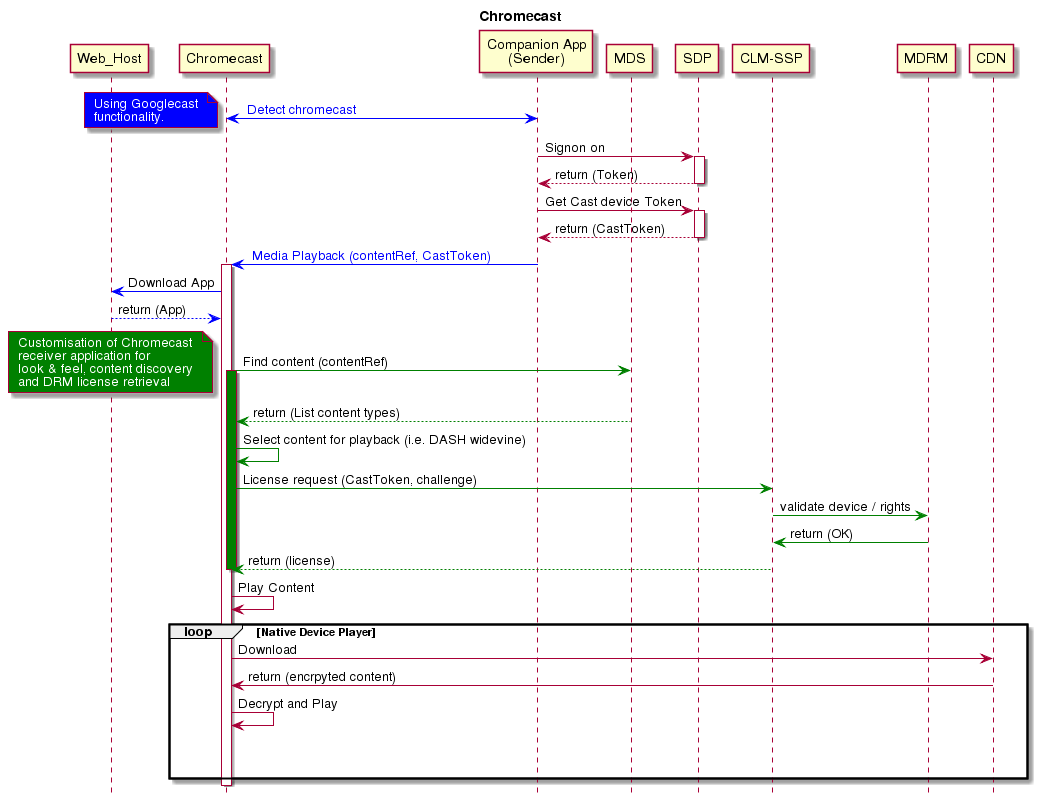
Task: Click the CLM-SSP participant box
Action: (771, 58)
